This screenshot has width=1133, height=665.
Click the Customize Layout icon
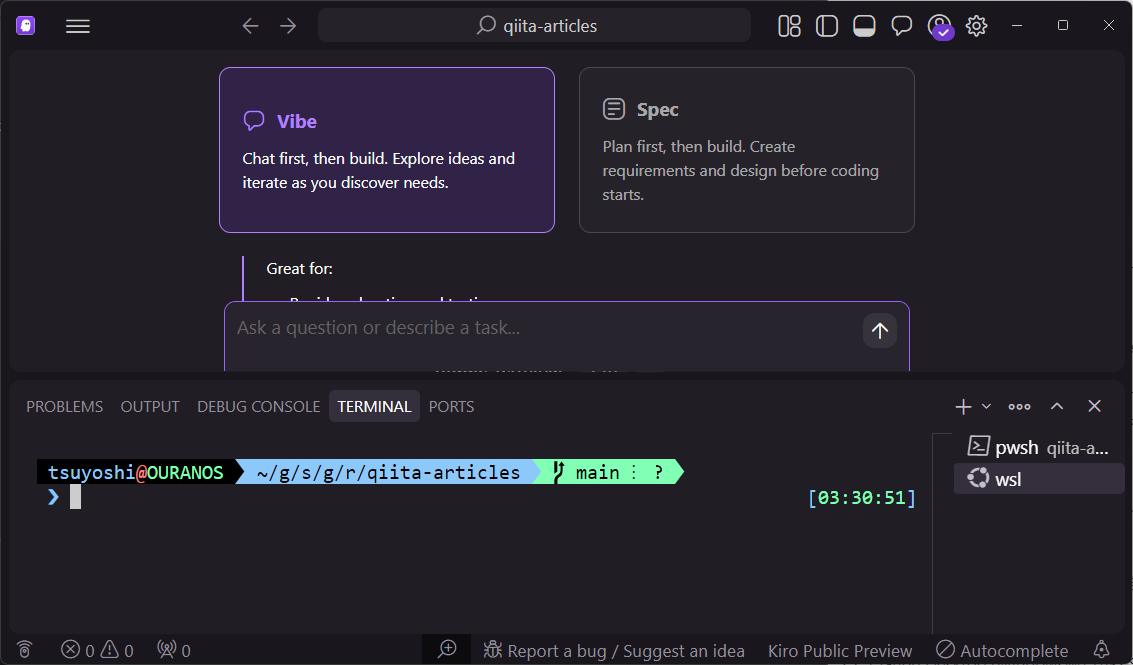pos(788,25)
